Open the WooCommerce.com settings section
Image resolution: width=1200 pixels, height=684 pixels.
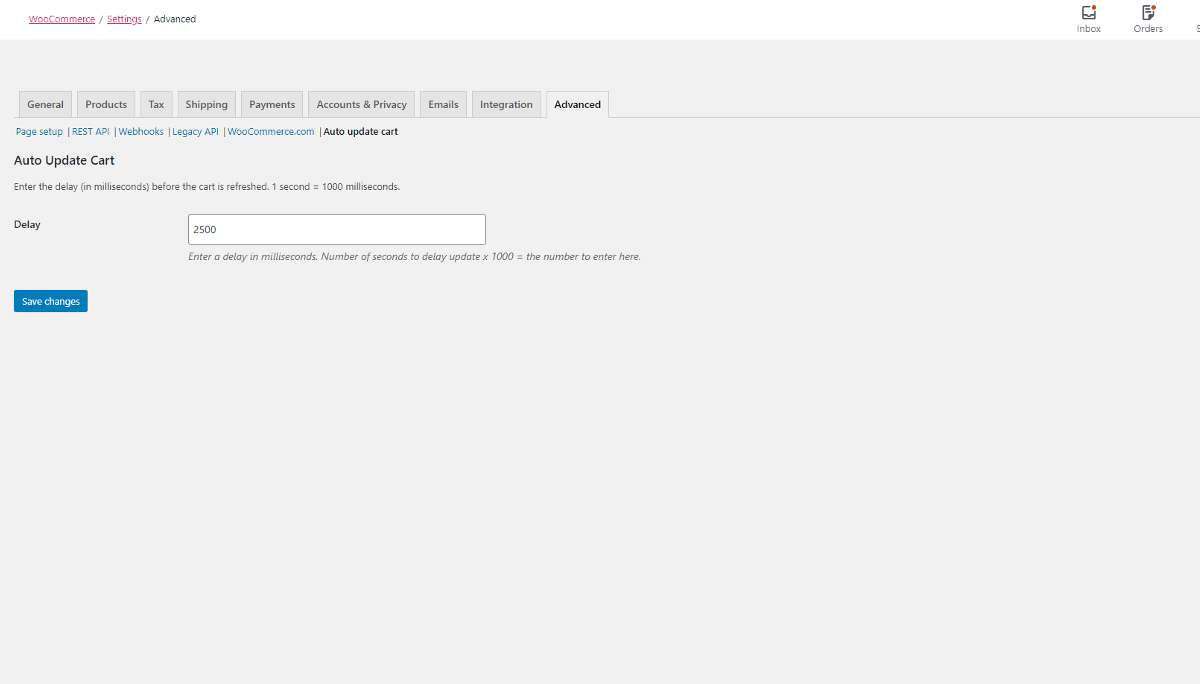271,131
